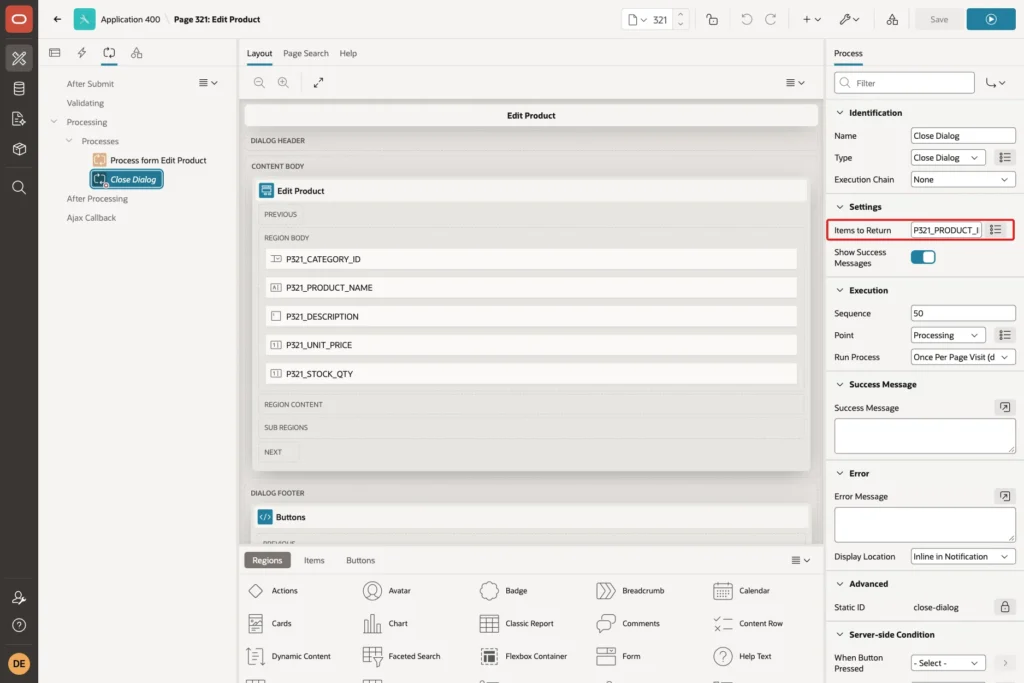The height and width of the screenshot is (683, 1024).
Task: Open Type quick pick list icon
Action: [x=1004, y=157]
